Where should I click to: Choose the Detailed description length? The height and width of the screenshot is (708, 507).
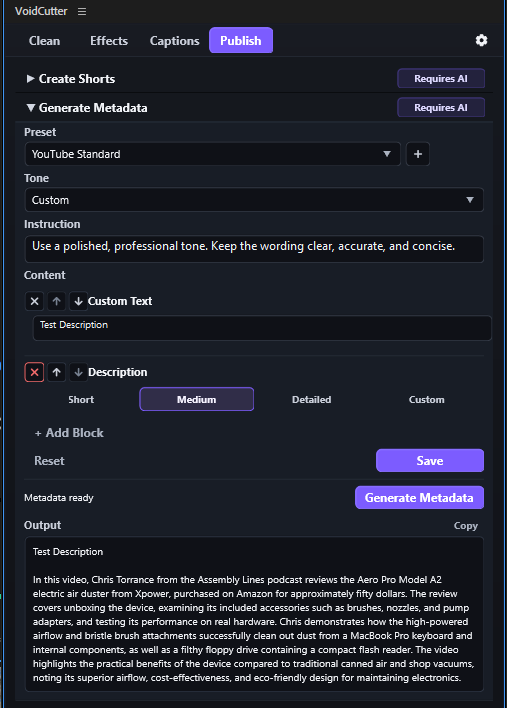tap(312, 400)
